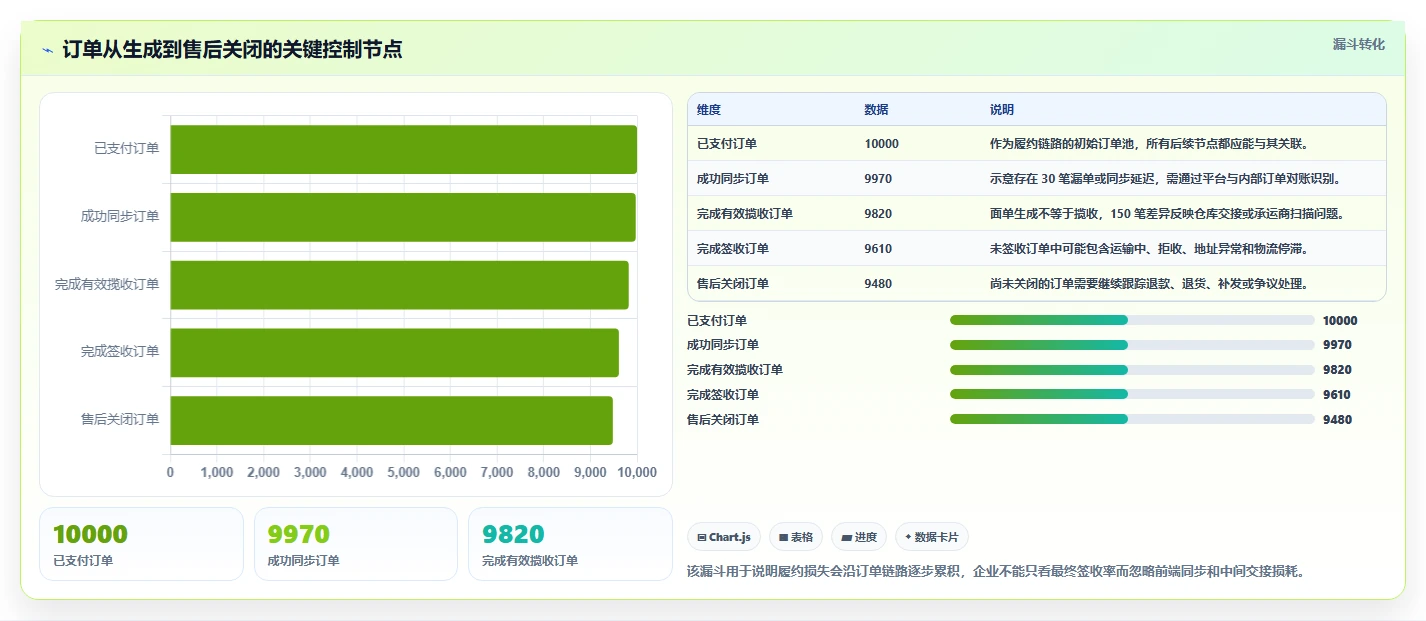This screenshot has width=1426, height=621.
Task: Click the 完成有效揽收订单 bar in the chart
Action: (400, 285)
